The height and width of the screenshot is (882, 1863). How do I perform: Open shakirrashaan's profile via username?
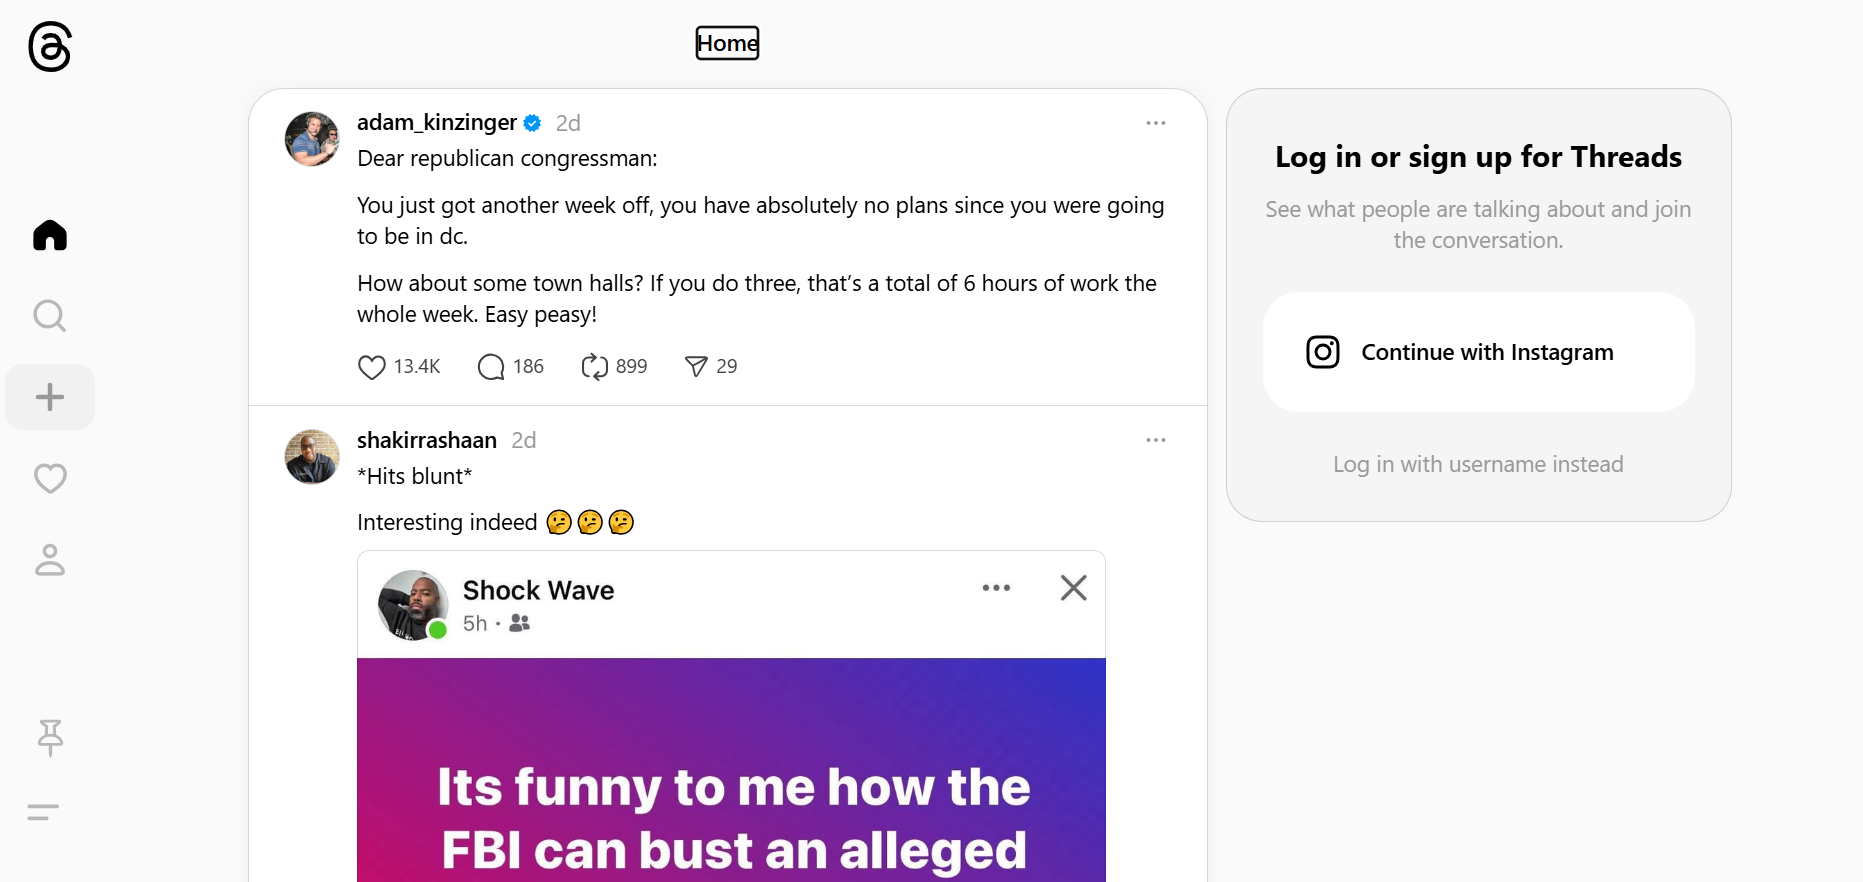coord(427,440)
